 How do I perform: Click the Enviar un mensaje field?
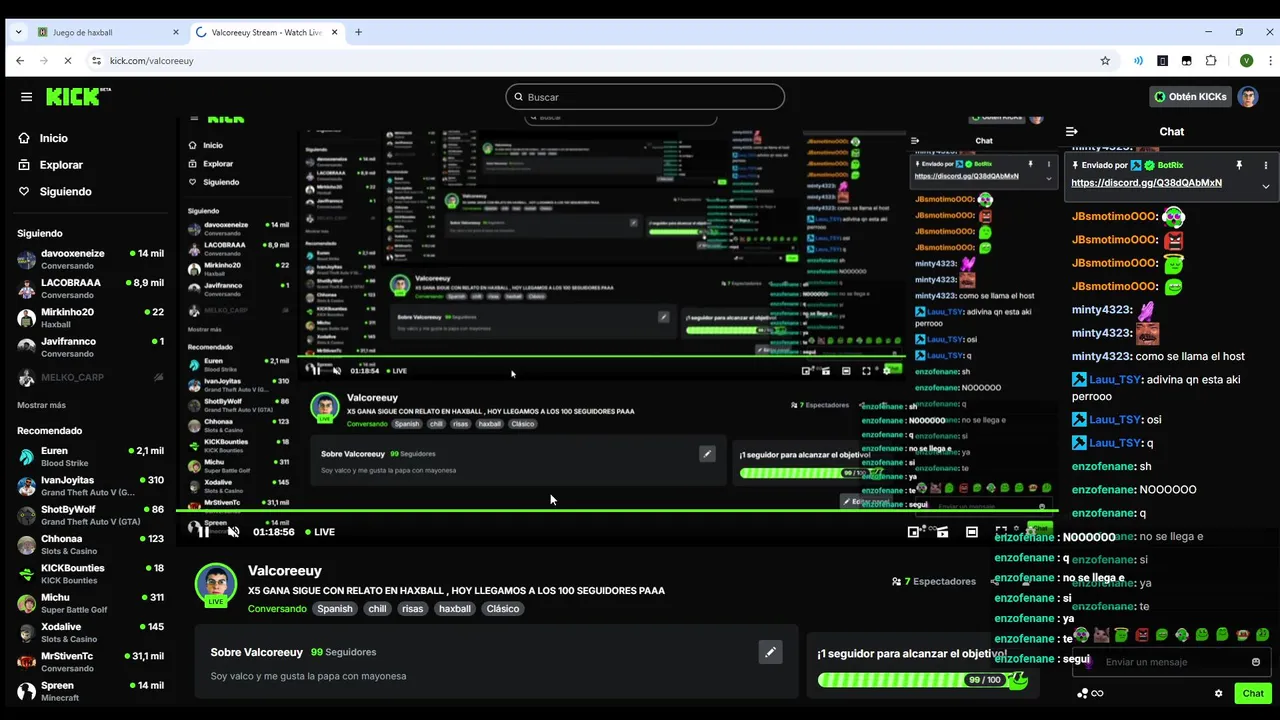(1172, 662)
